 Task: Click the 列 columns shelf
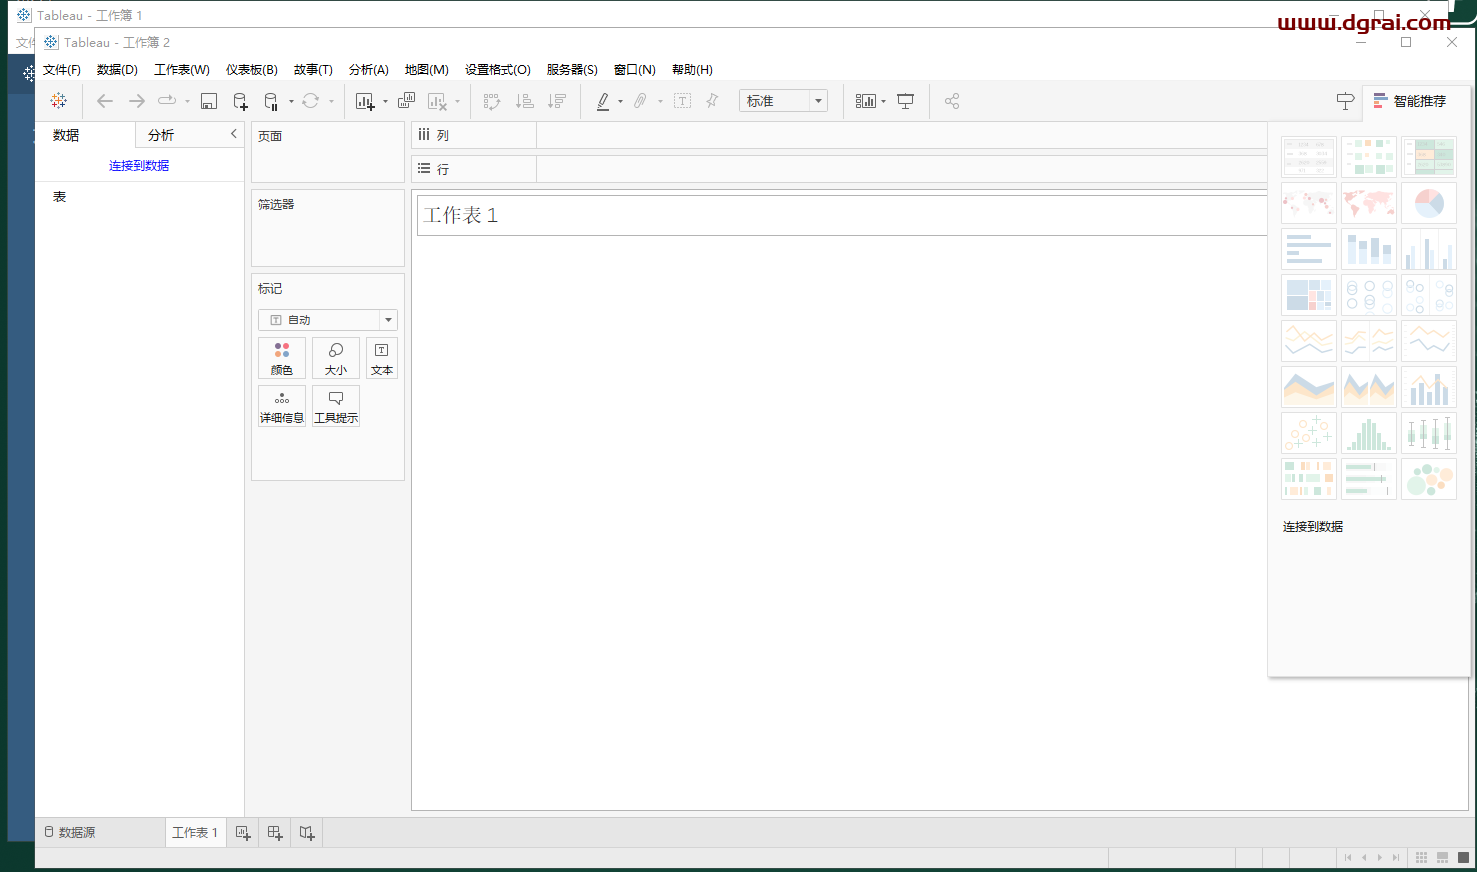point(840,135)
